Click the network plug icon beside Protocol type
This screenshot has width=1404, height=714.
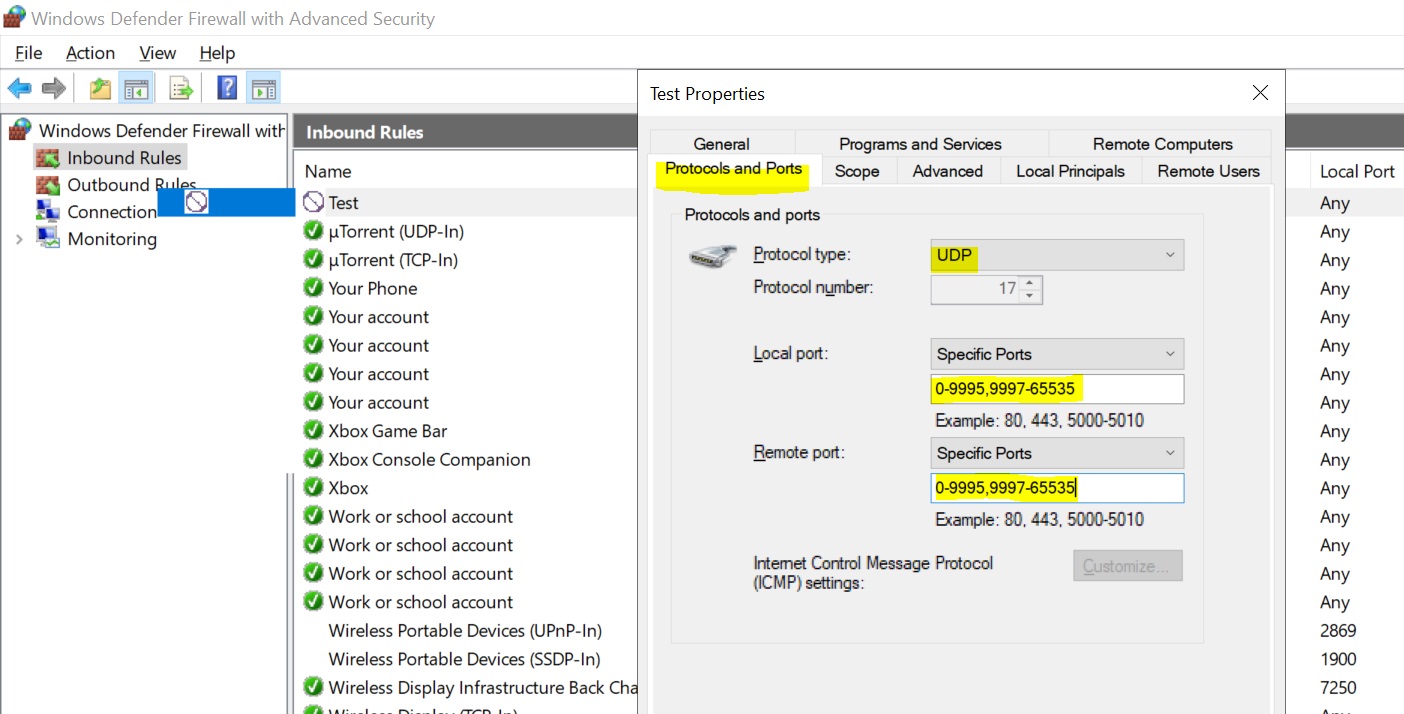pos(713,256)
